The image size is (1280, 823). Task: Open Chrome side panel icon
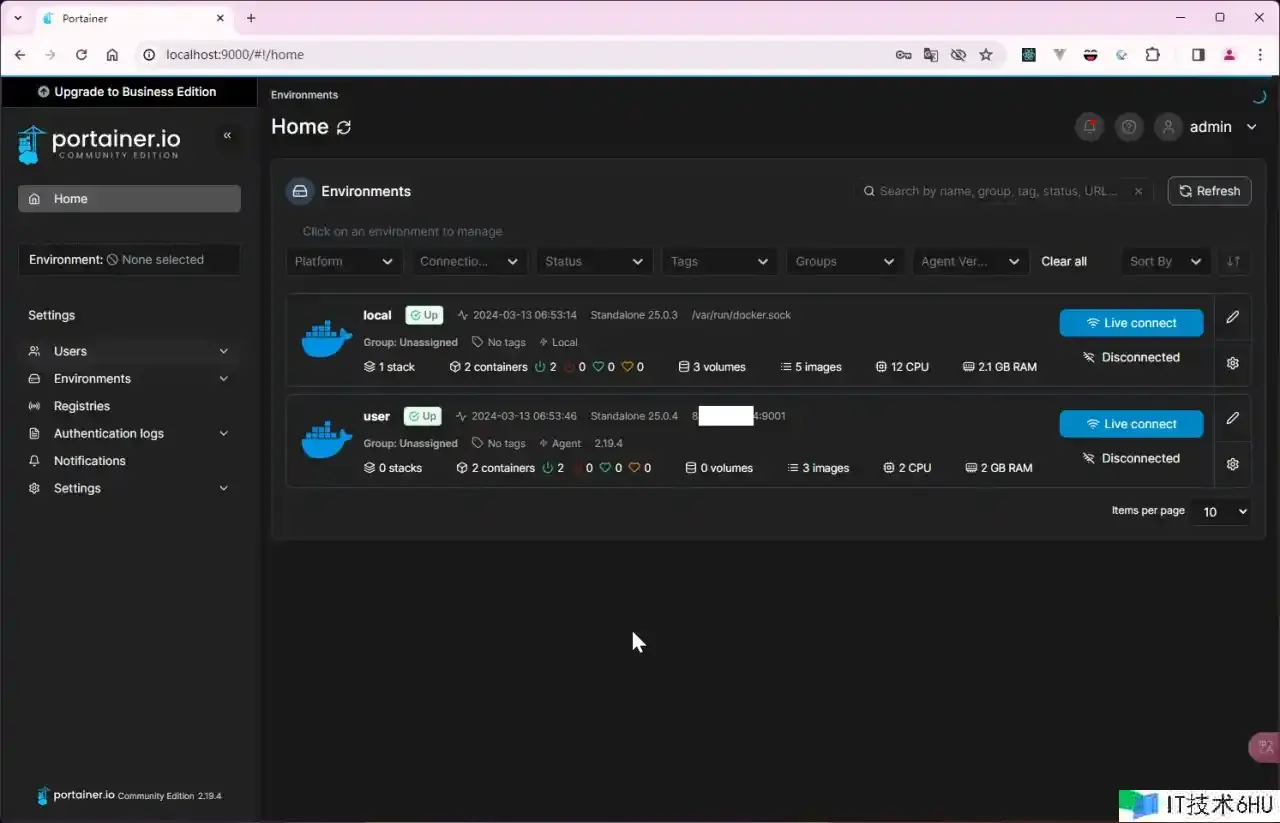[1198, 55]
